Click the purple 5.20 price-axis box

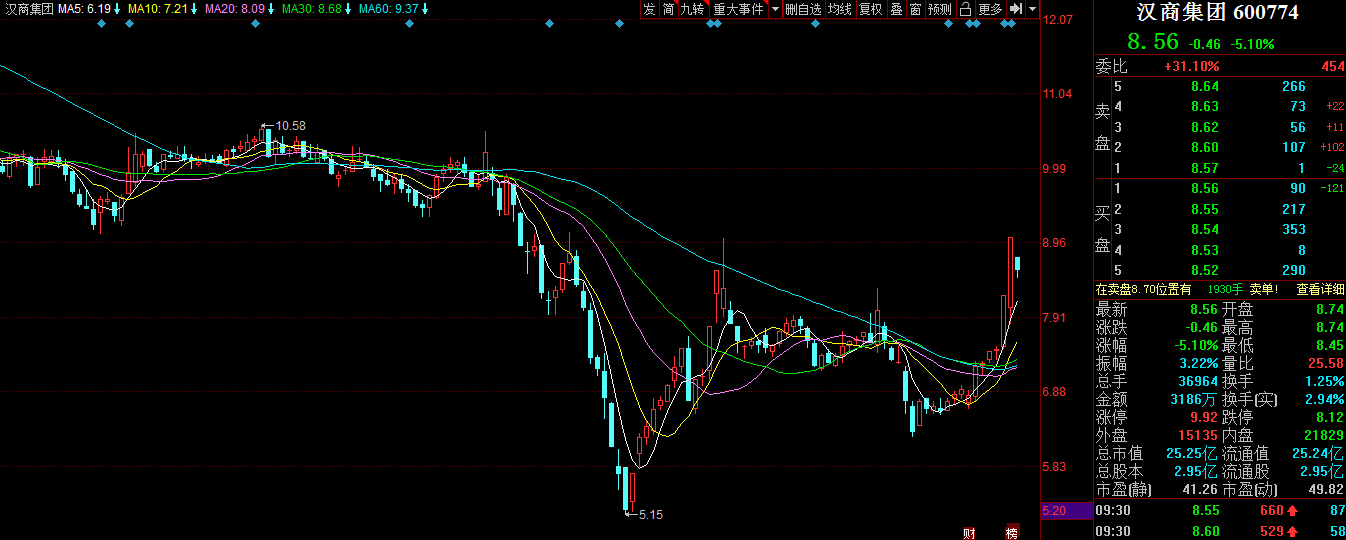(1067, 510)
